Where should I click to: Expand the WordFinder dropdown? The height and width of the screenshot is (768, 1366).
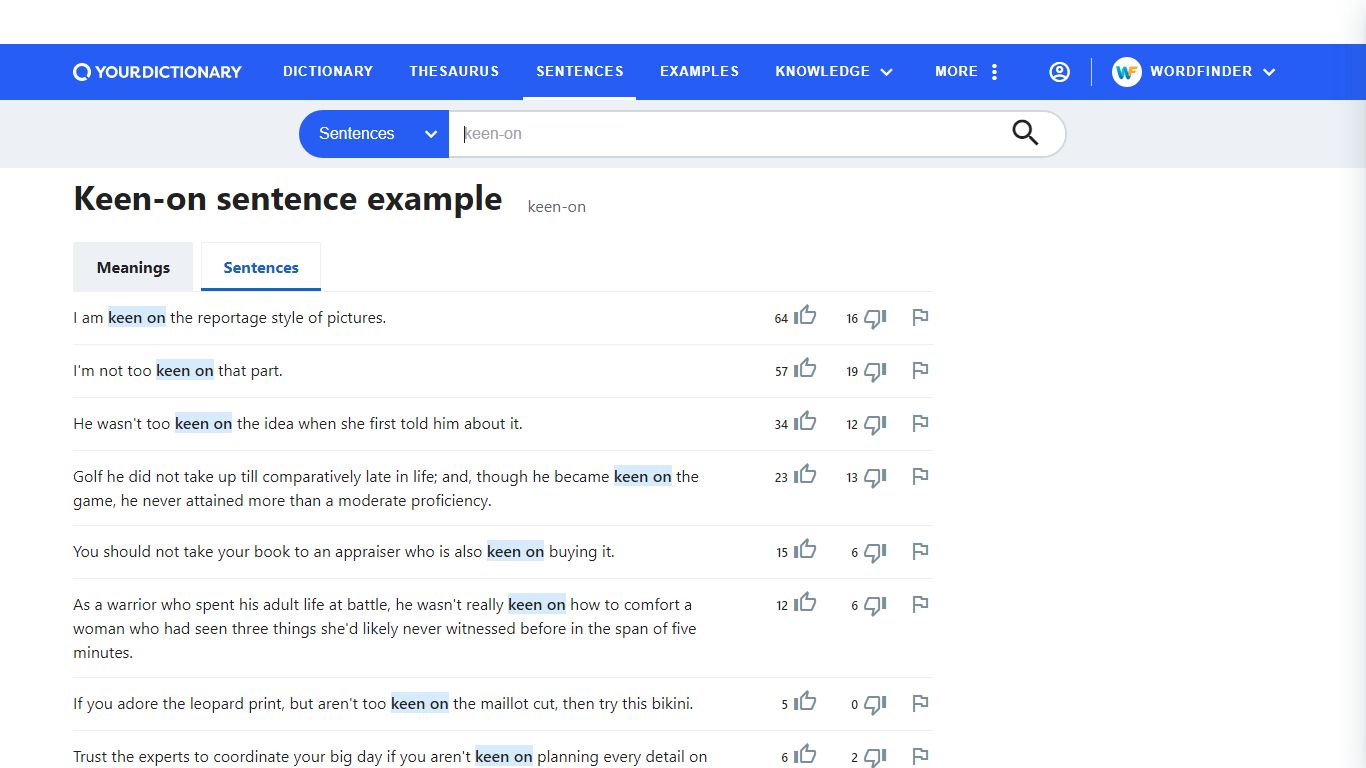[x=1212, y=72]
